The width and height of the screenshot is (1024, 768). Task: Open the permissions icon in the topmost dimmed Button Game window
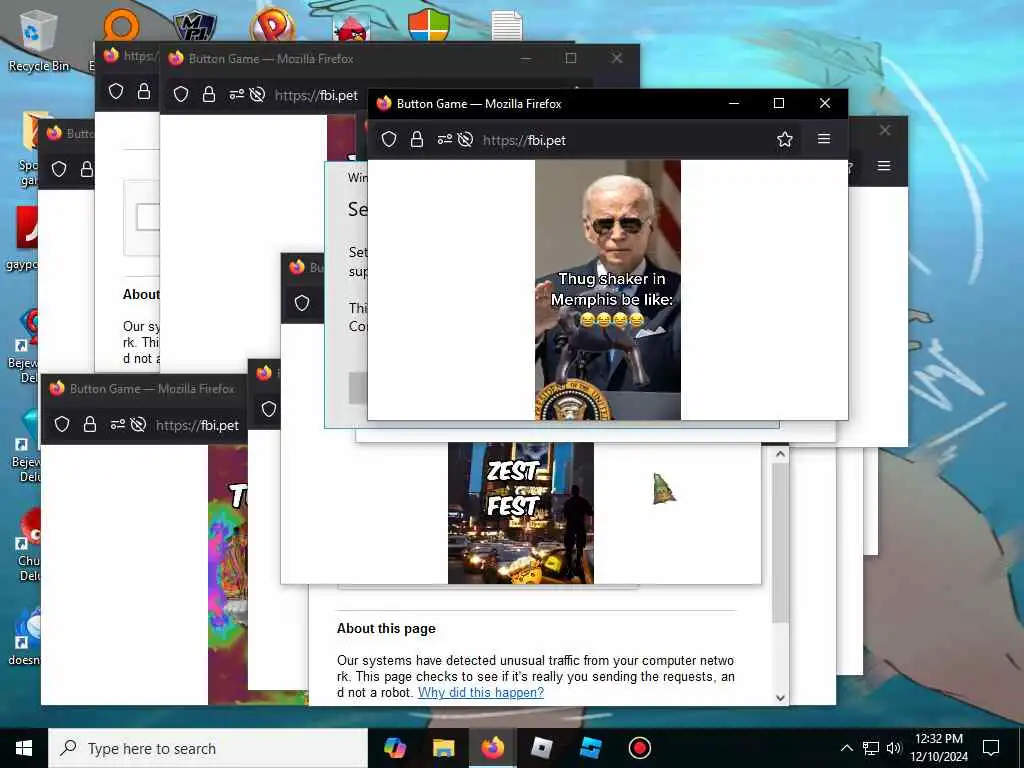click(x=236, y=95)
